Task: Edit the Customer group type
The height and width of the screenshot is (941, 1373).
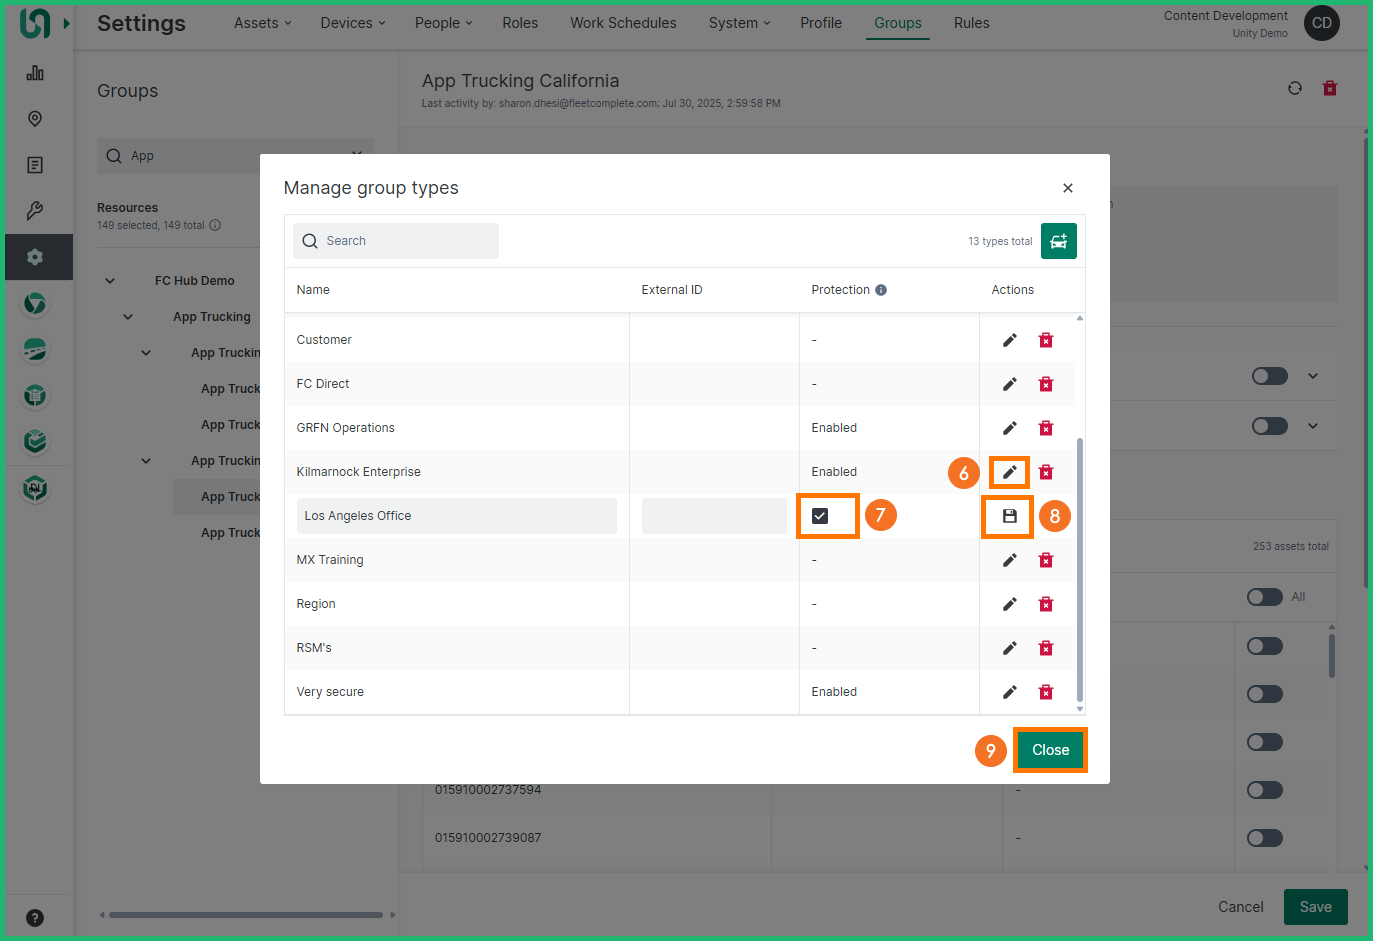Action: pyautogui.click(x=1009, y=340)
